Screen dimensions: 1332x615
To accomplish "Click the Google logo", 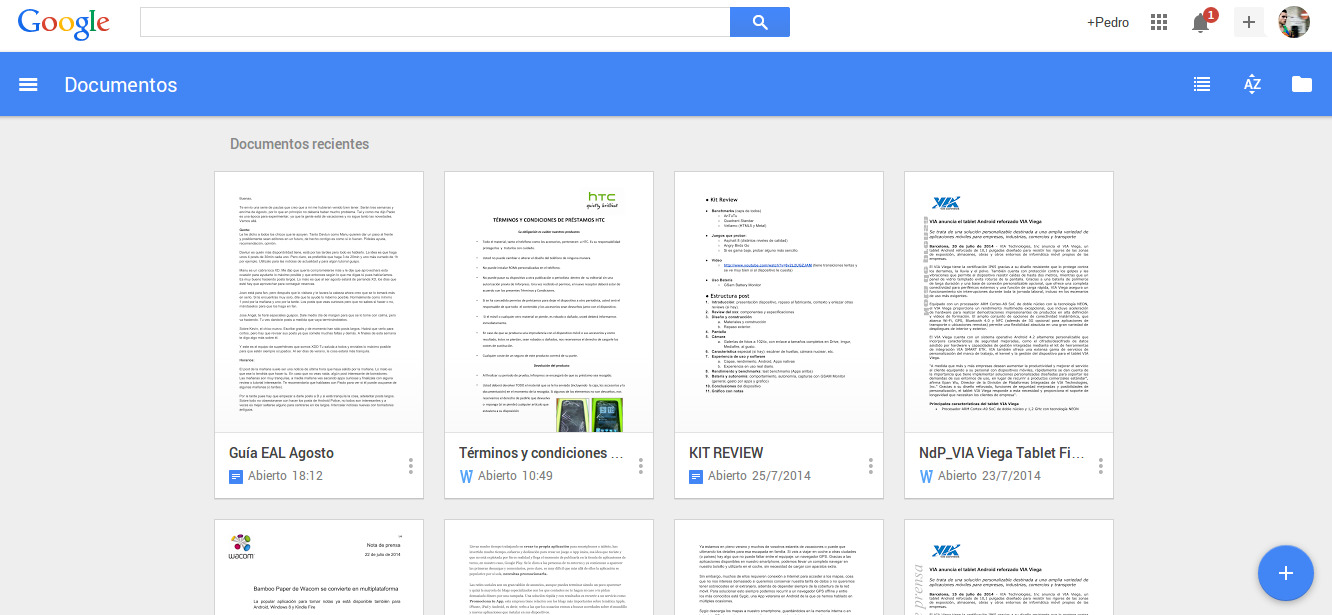I will (x=64, y=22).
